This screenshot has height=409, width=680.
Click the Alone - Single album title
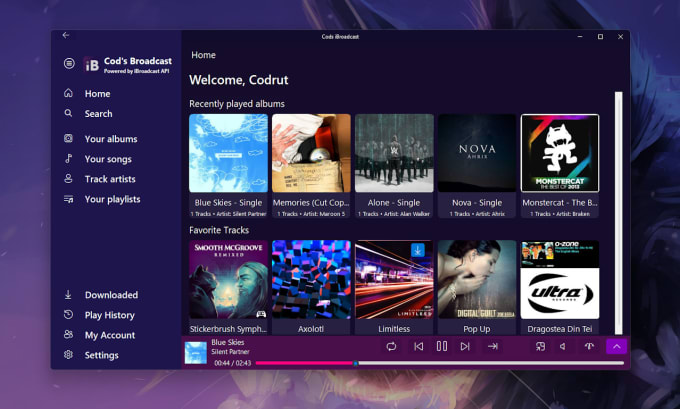coord(394,203)
